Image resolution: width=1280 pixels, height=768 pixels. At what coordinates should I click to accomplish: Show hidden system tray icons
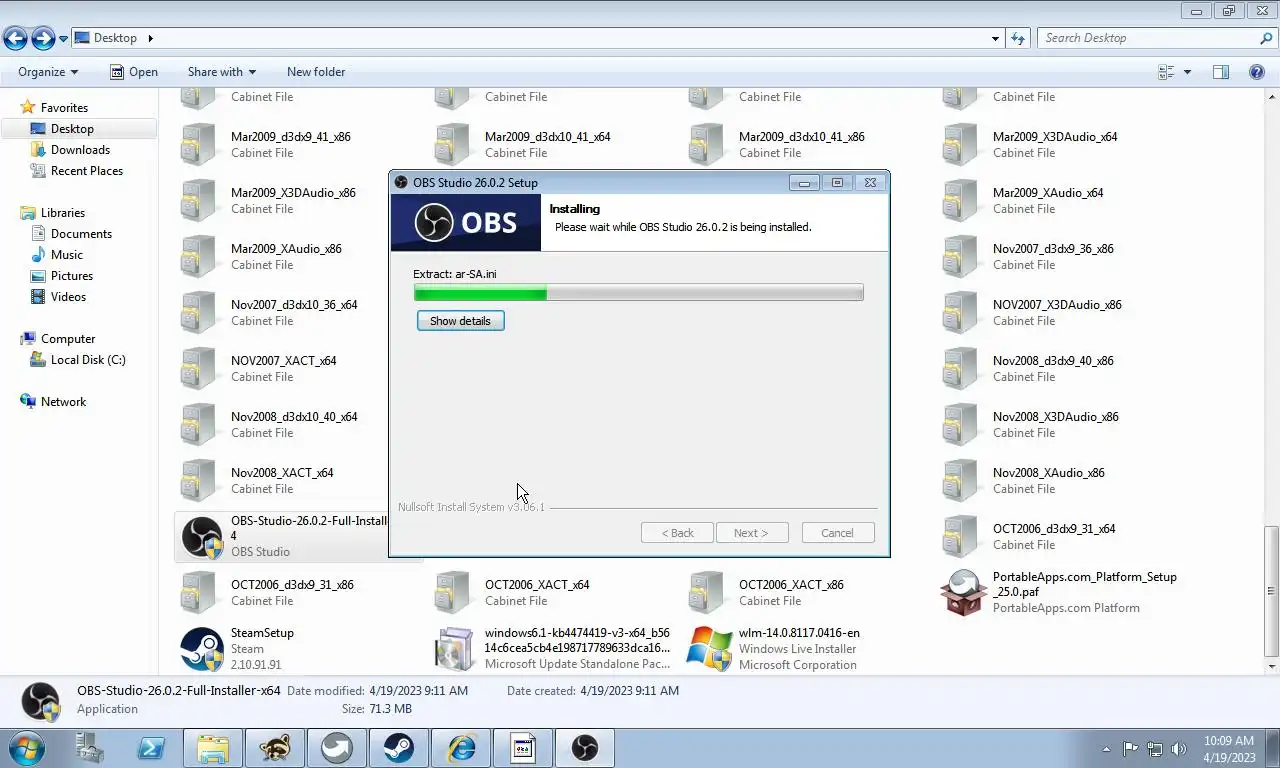pos(1106,749)
